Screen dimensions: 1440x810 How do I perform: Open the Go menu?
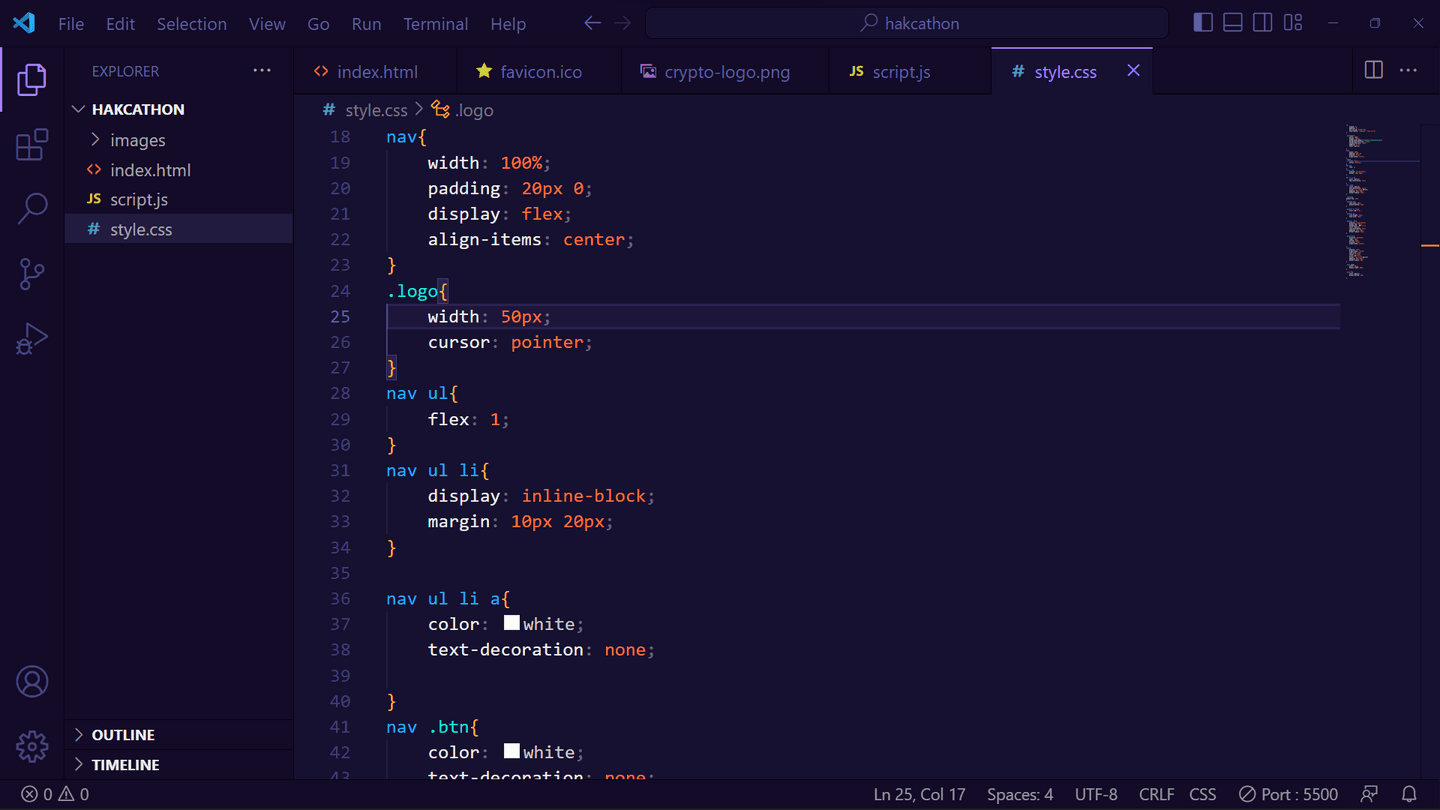pos(318,24)
